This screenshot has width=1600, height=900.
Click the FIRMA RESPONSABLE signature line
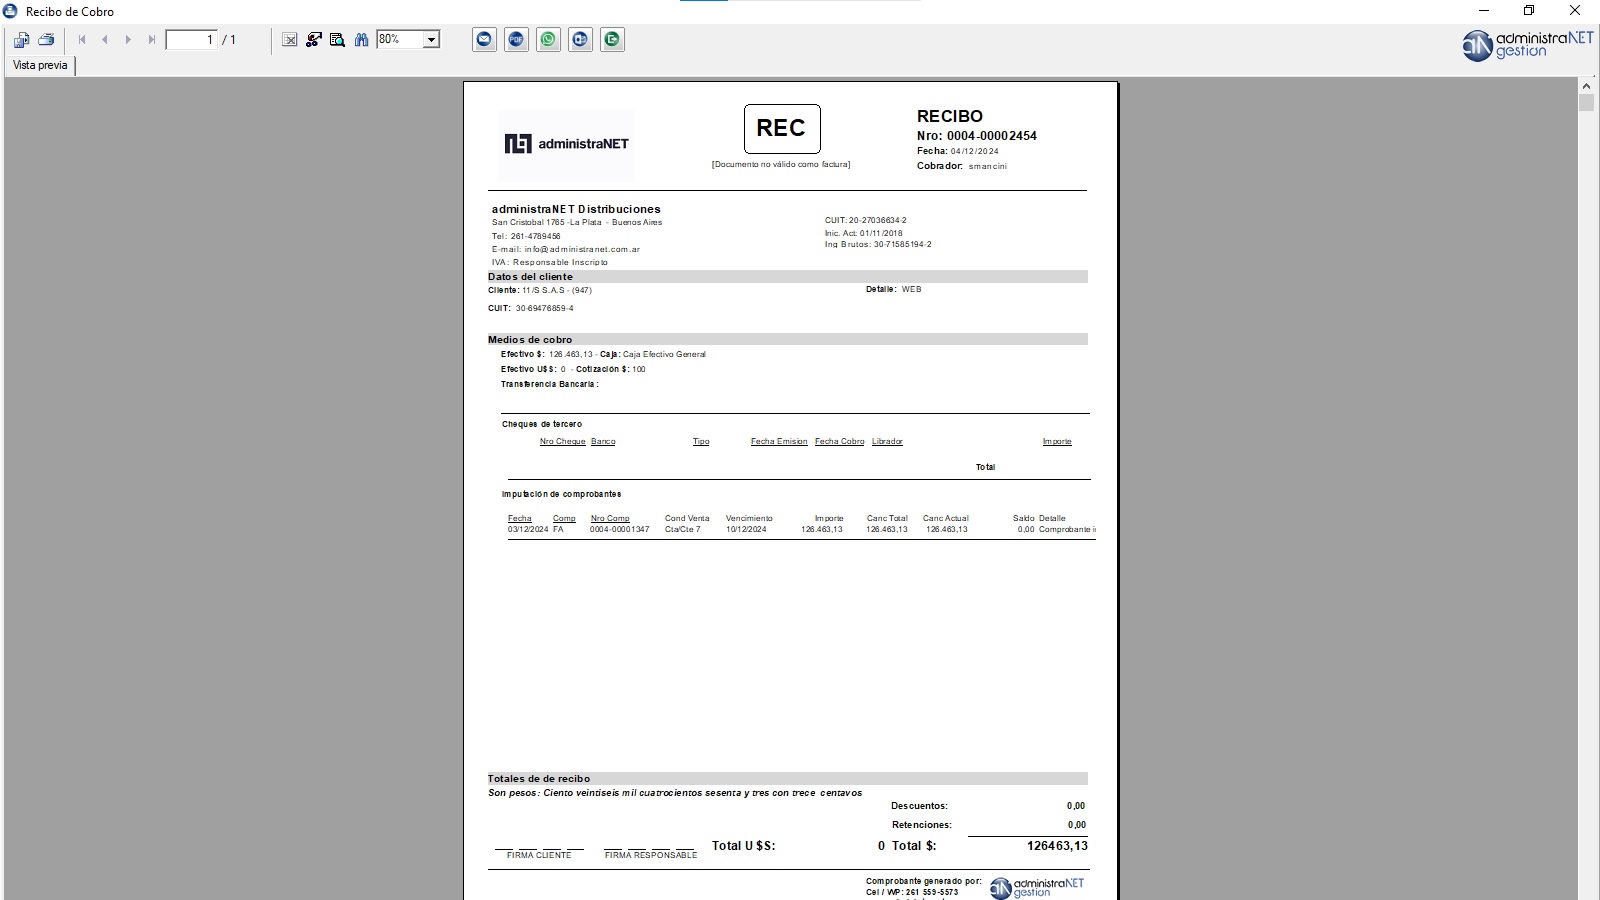650,852
